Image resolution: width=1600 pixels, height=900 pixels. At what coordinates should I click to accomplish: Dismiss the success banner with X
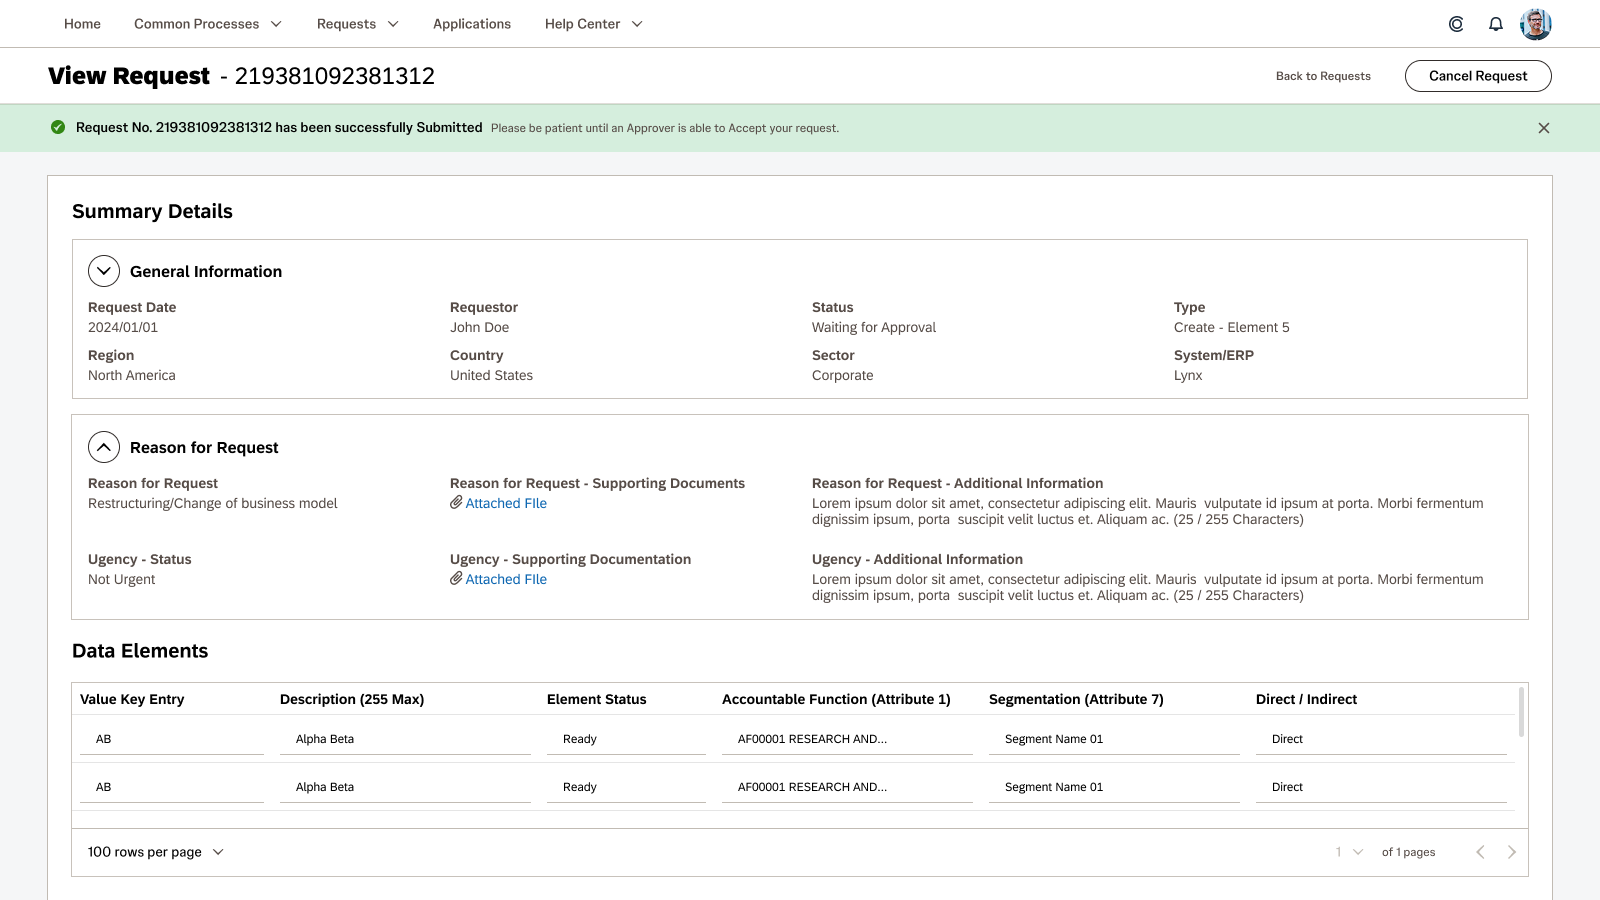coord(1544,128)
